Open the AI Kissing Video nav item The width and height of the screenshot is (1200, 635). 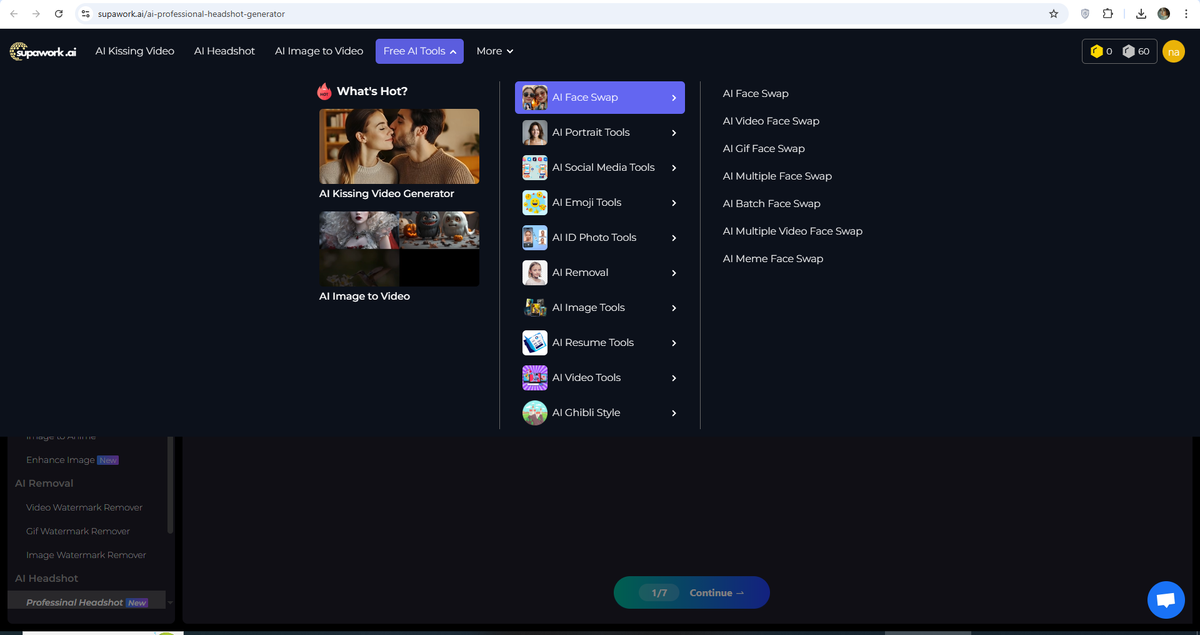click(x=135, y=51)
